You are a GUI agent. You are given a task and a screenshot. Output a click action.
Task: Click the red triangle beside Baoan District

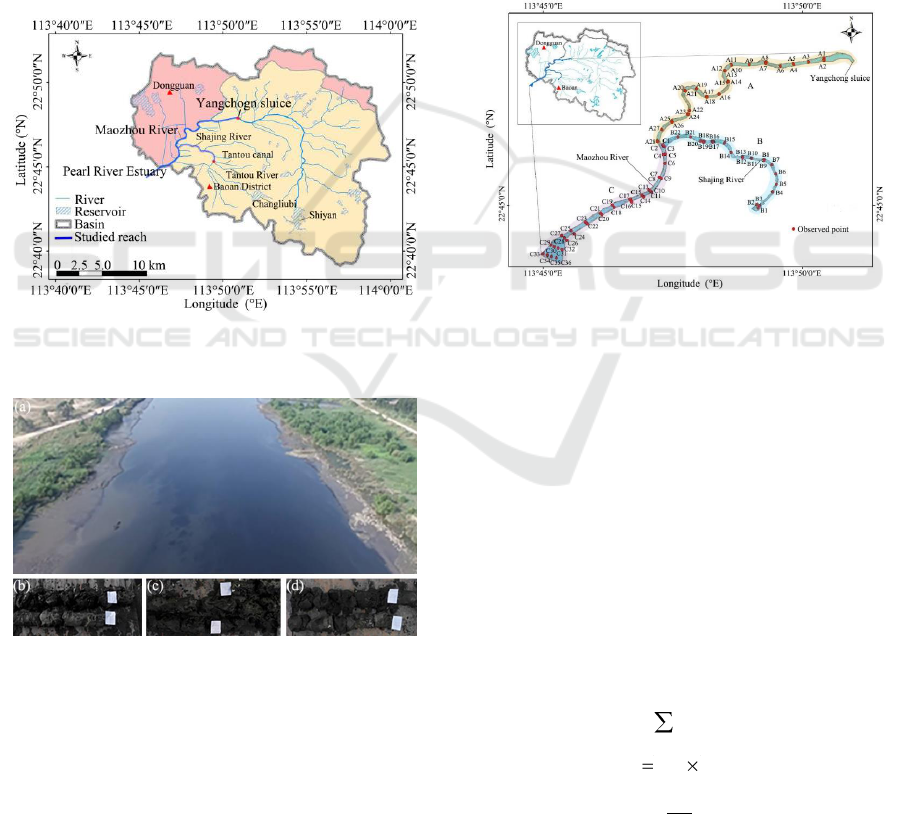tap(209, 187)
